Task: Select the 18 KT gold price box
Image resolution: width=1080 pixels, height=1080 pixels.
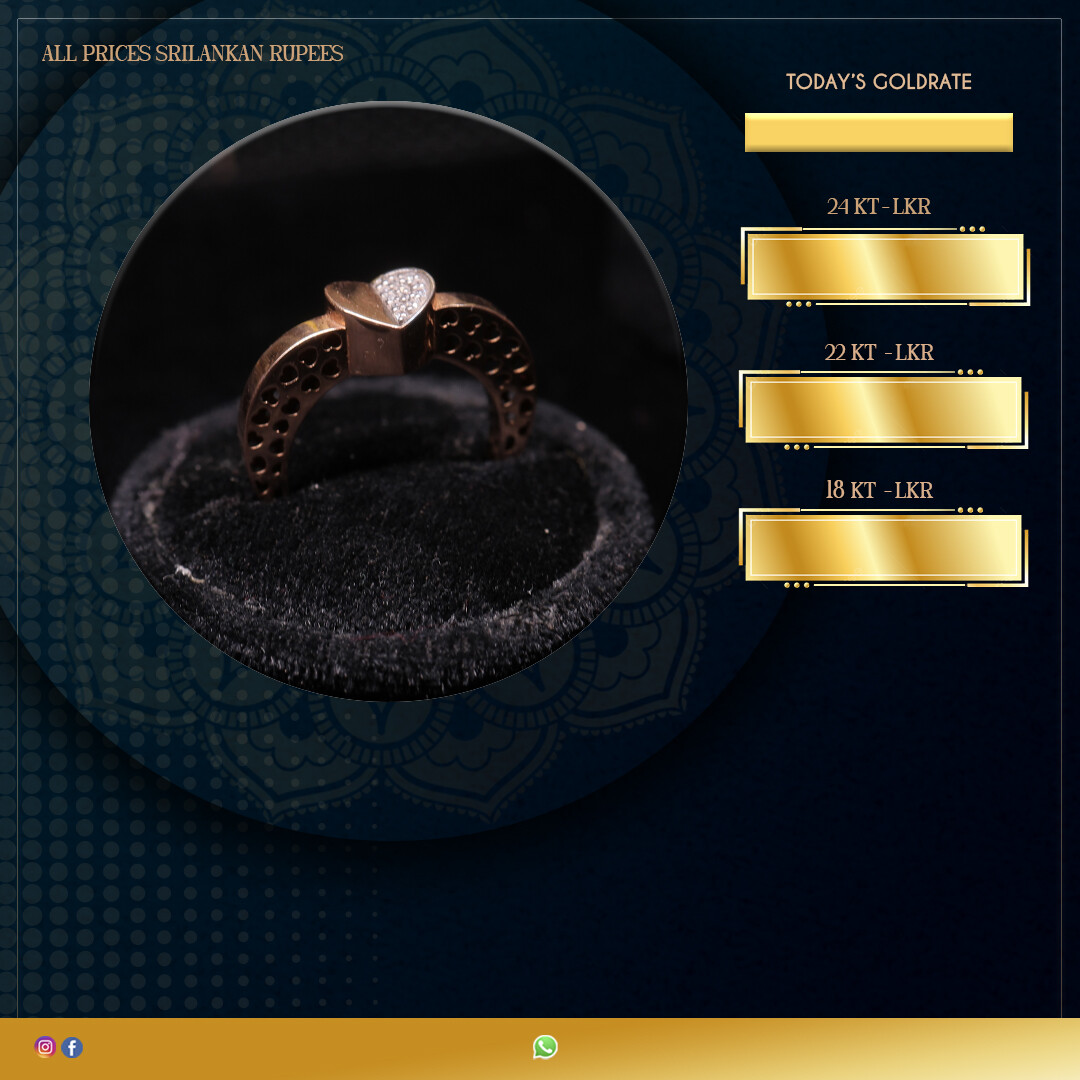Action: tap(884, 548)
